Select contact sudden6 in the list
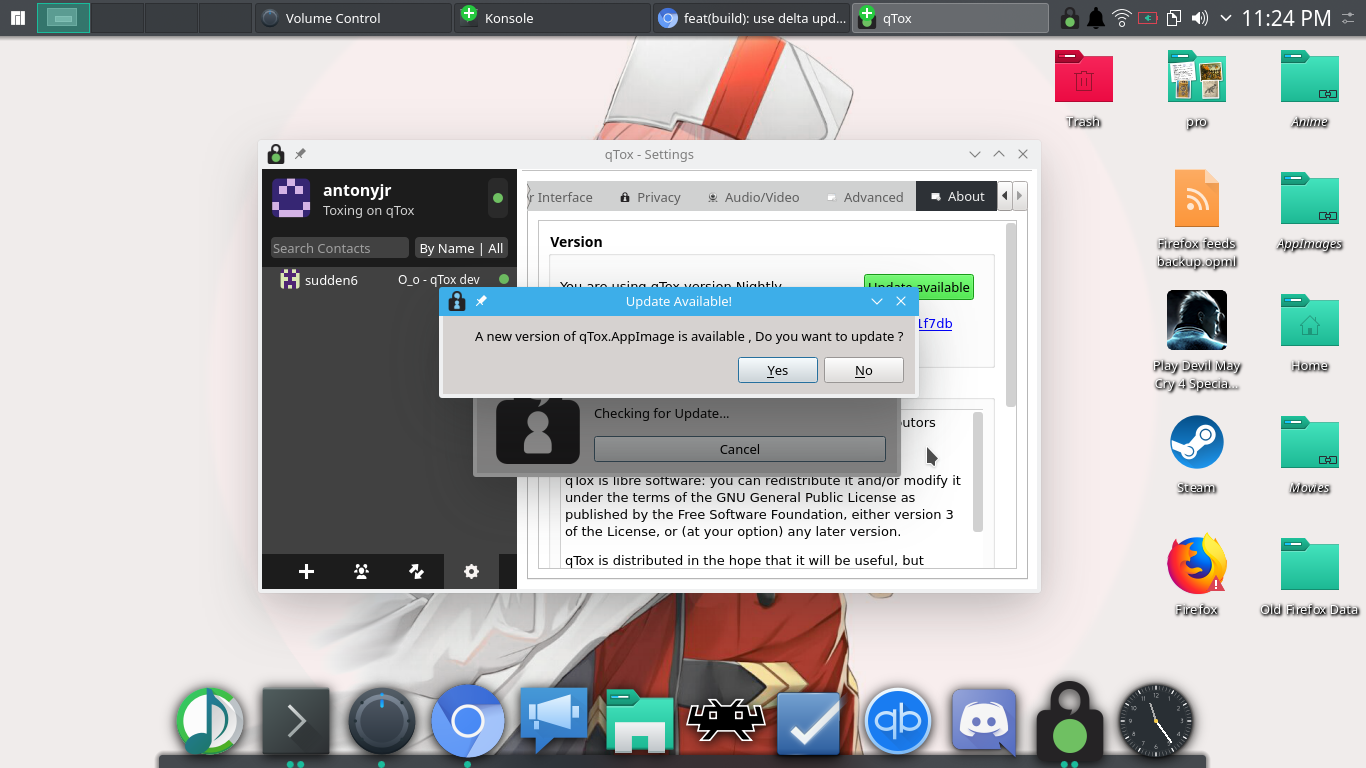Viewport: 1366px width, 768px height. coord(389,280)
